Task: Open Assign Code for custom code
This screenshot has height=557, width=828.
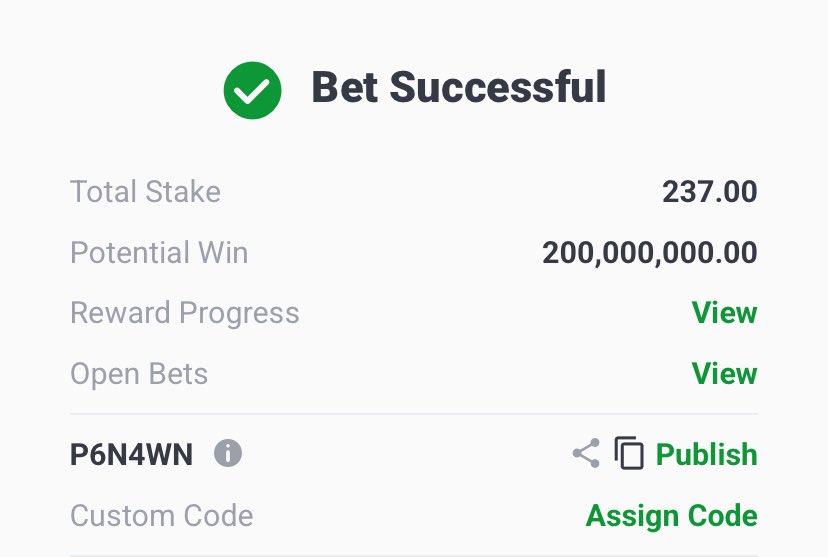Action: pos(672,515)
